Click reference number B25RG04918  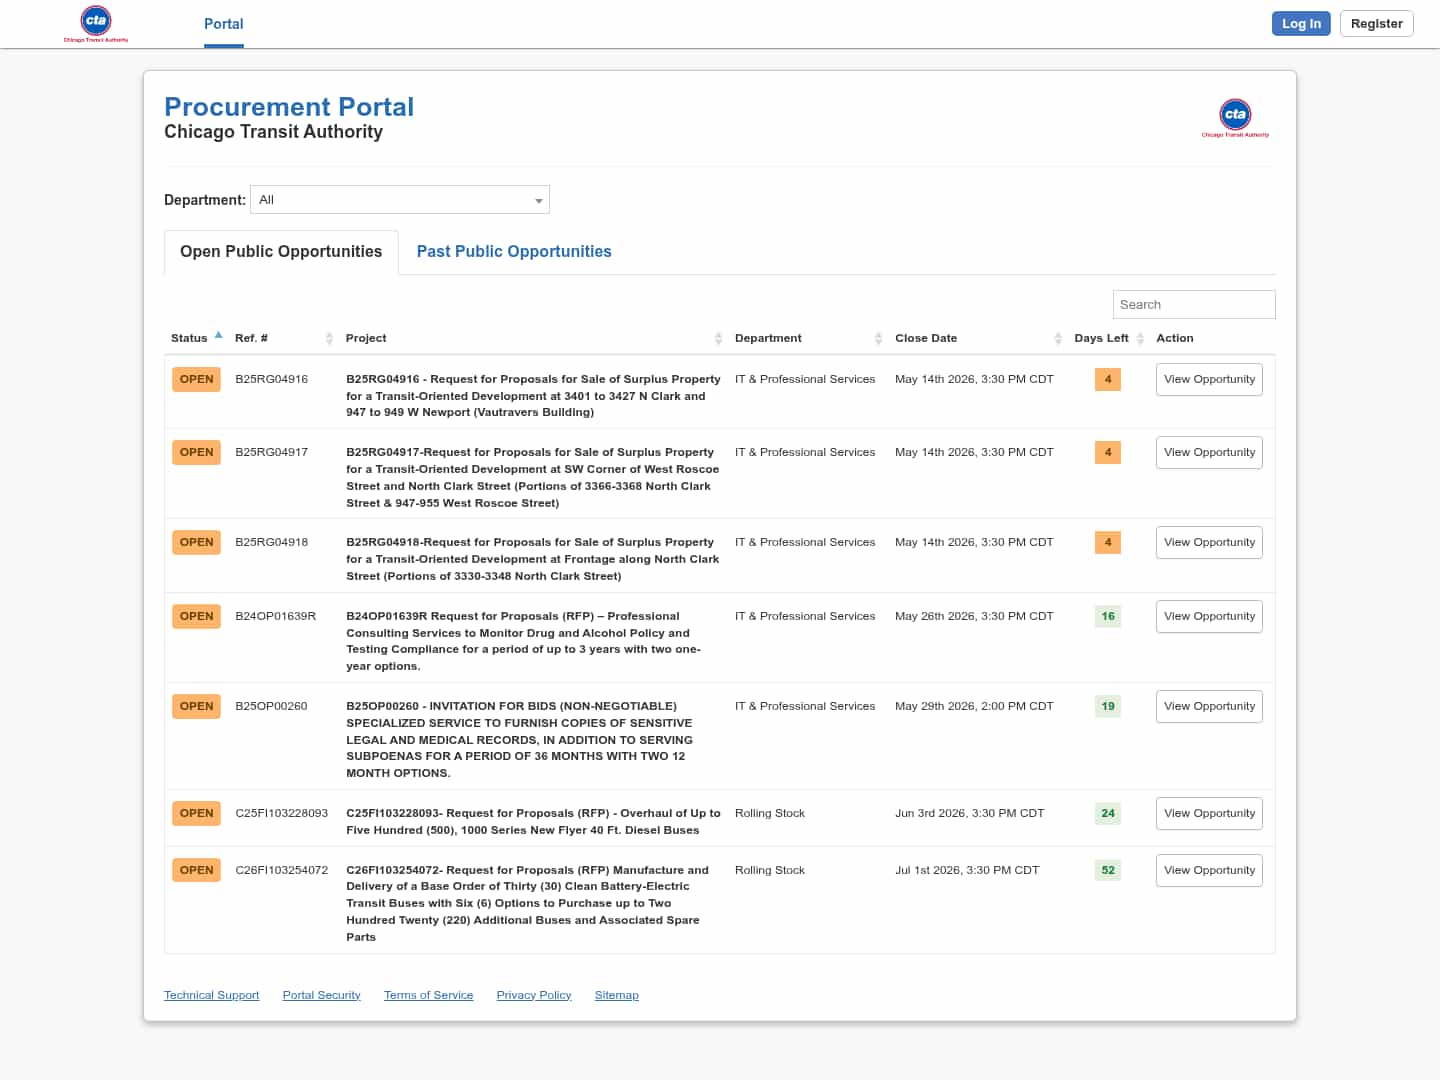272,543
